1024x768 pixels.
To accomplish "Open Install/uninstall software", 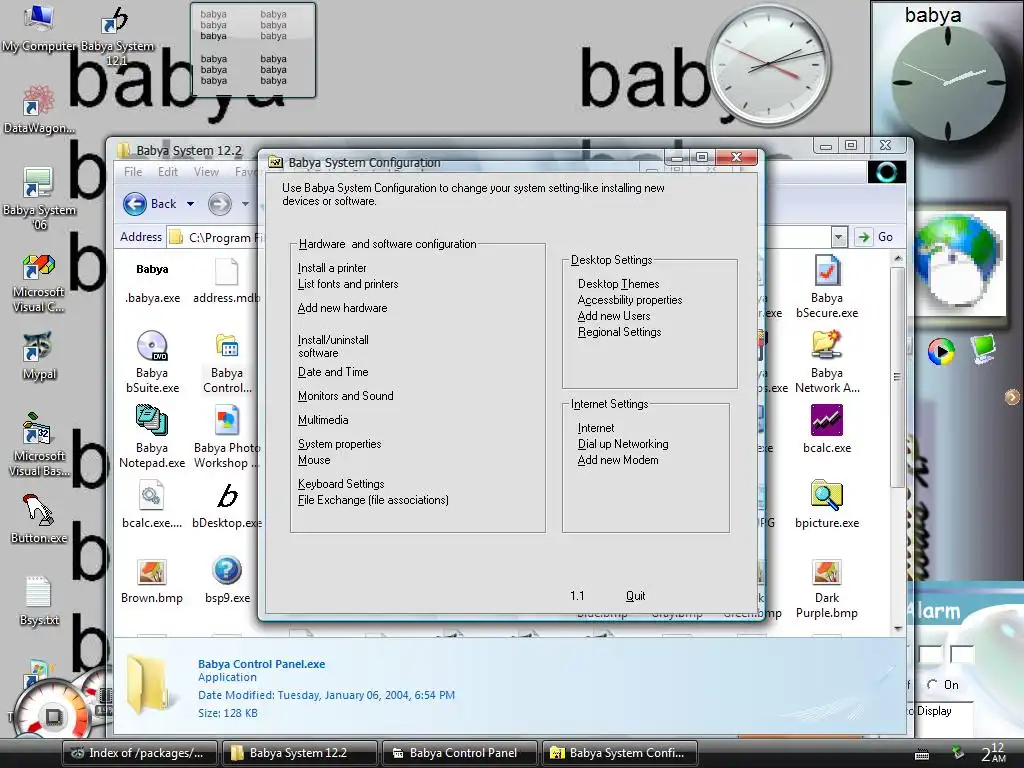I will coord(333,346).
